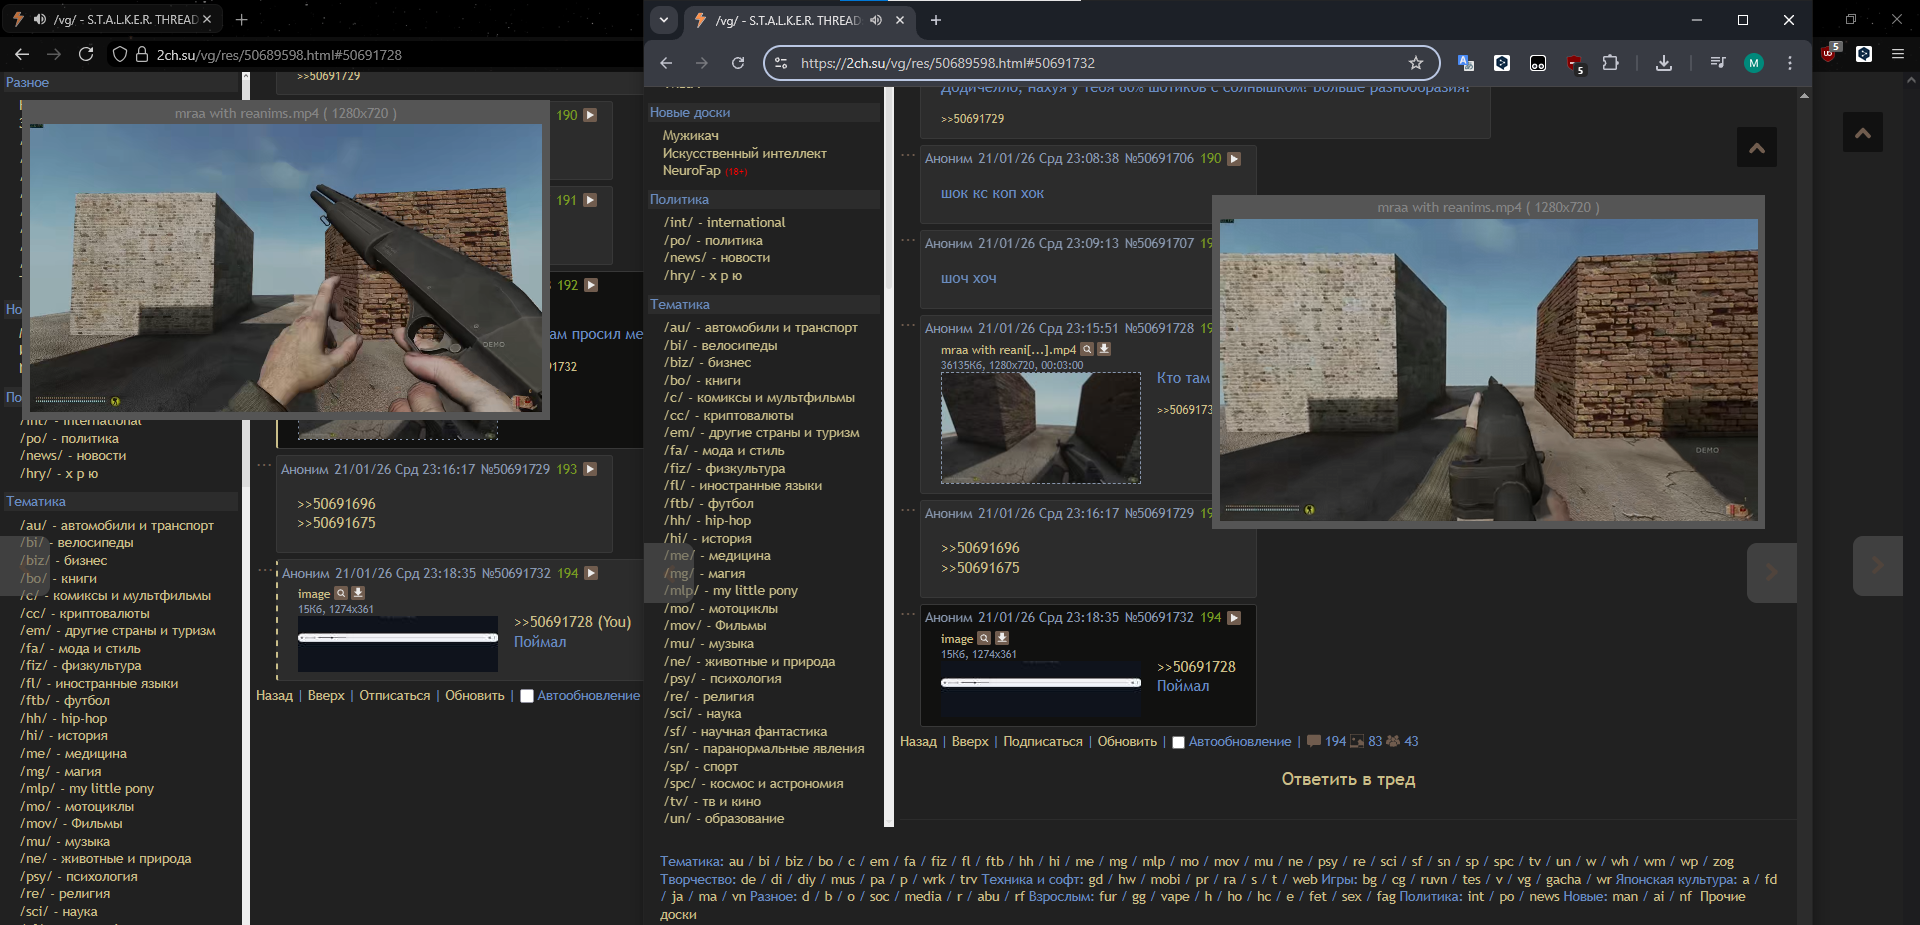Viewport: 1920px width, 925px height.
Task: Go back in Firefox window
Action: tap(22, 54)
